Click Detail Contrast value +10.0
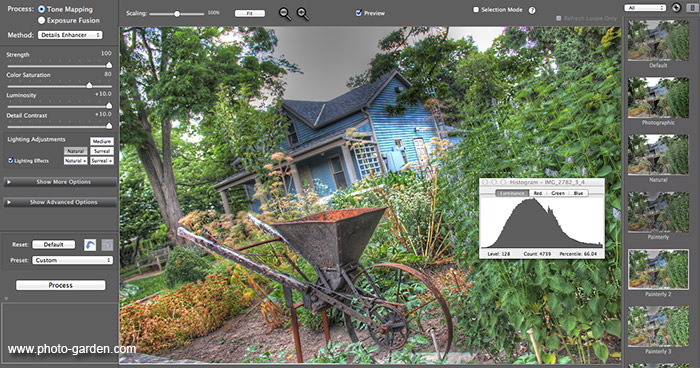The width and height of the screenshot is (700, 368). click(103, 114)
